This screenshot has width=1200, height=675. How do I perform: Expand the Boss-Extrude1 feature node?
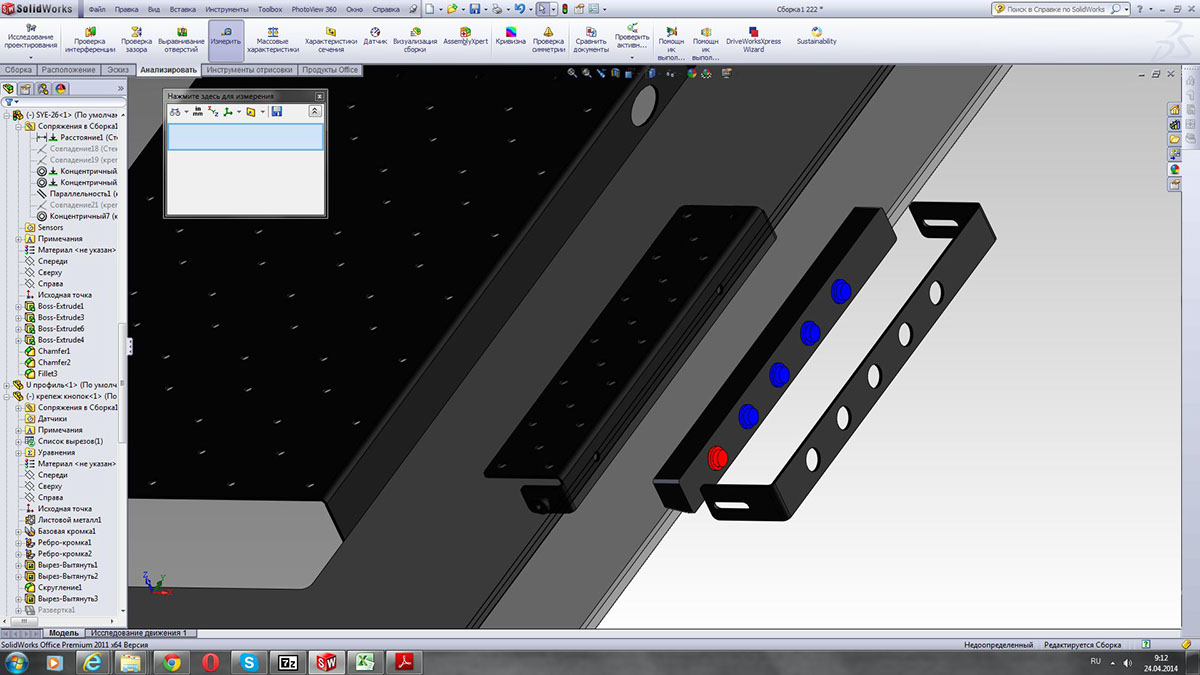(x=18, y=307)
